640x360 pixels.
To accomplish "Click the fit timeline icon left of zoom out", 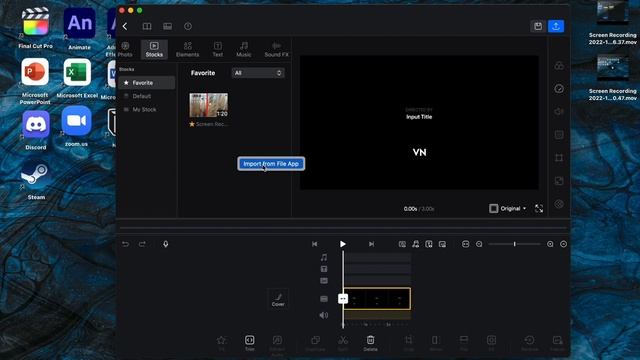I will pos(465,244).
